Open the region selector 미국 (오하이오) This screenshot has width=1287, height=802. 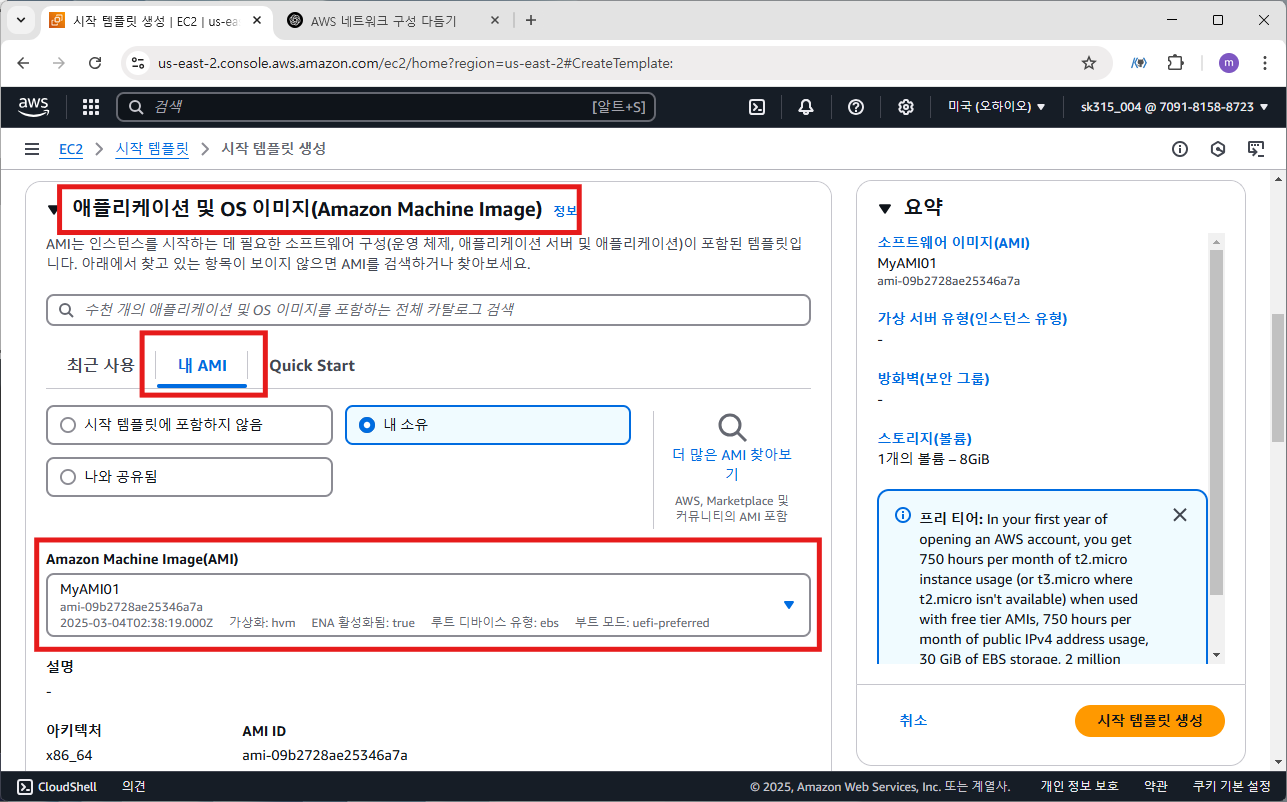(996, 107)
